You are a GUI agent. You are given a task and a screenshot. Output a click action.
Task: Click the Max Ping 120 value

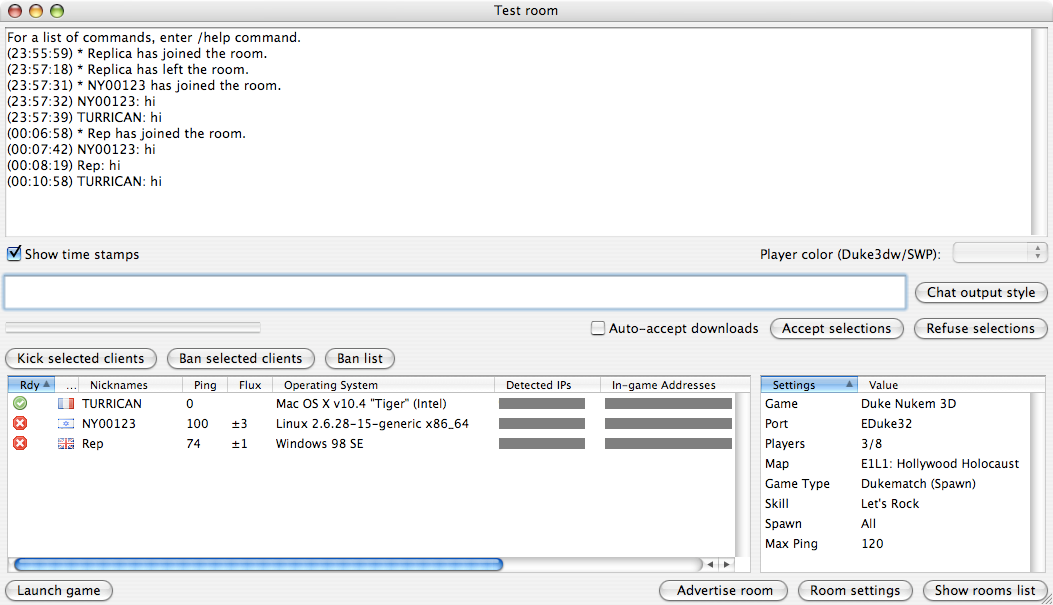872,544
